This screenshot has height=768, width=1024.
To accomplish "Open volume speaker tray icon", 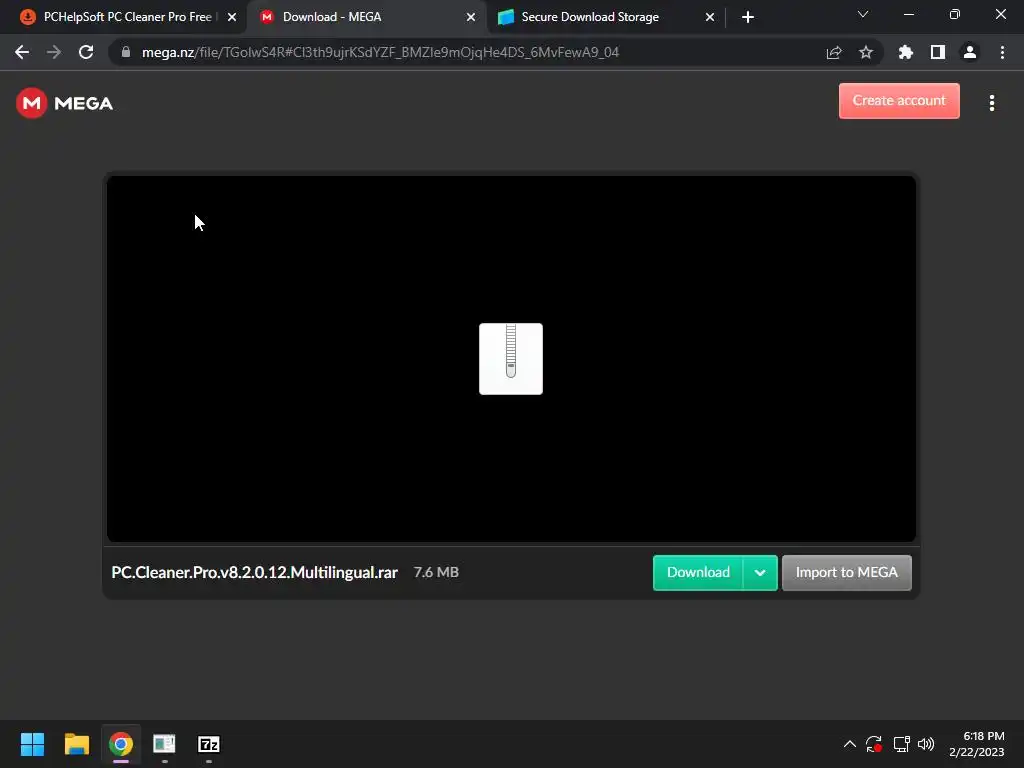I will [x=926, y=744].
